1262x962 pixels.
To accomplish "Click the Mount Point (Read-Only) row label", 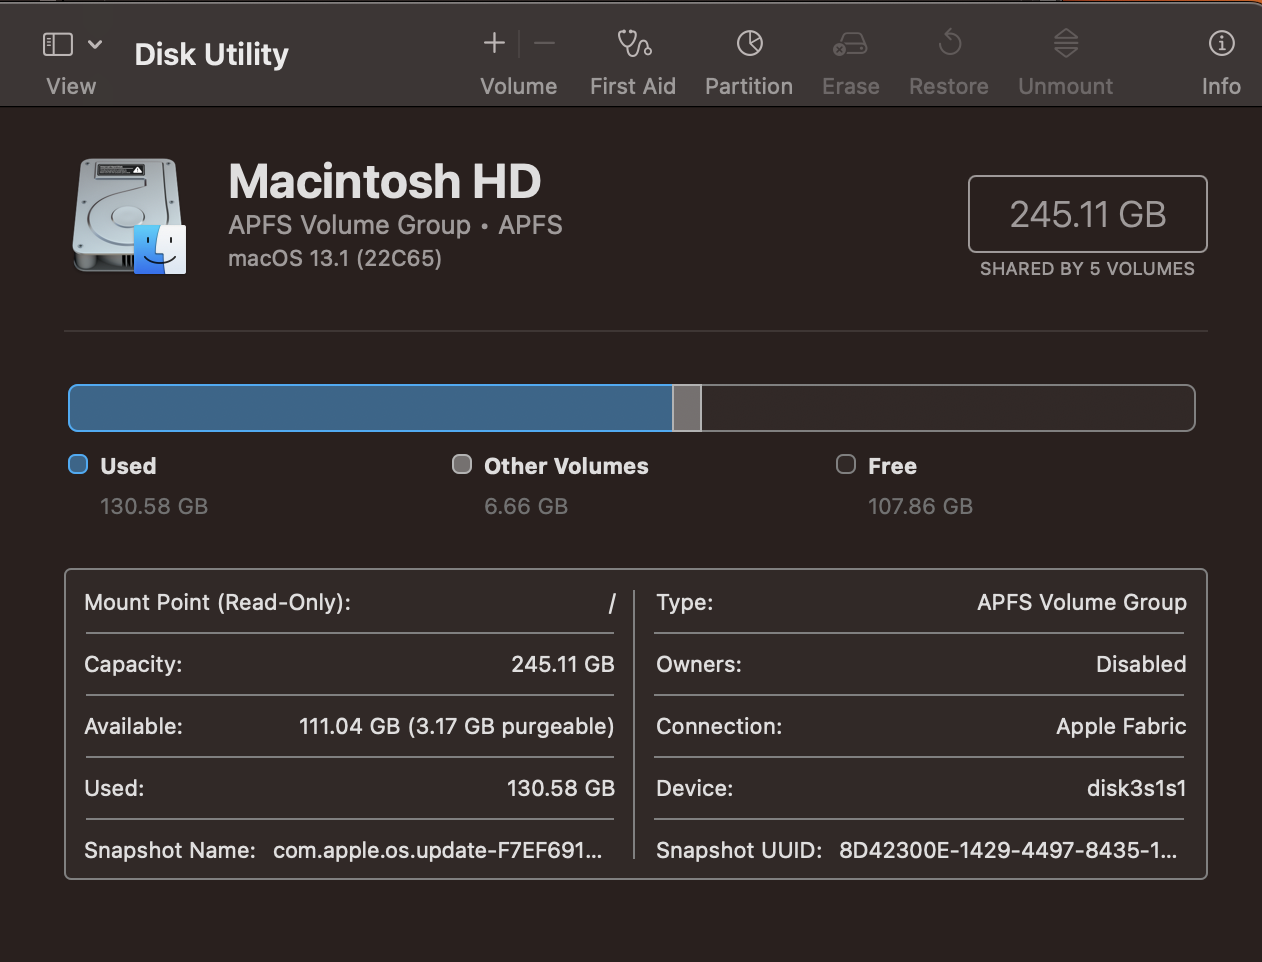I will (x=218, y=602).
